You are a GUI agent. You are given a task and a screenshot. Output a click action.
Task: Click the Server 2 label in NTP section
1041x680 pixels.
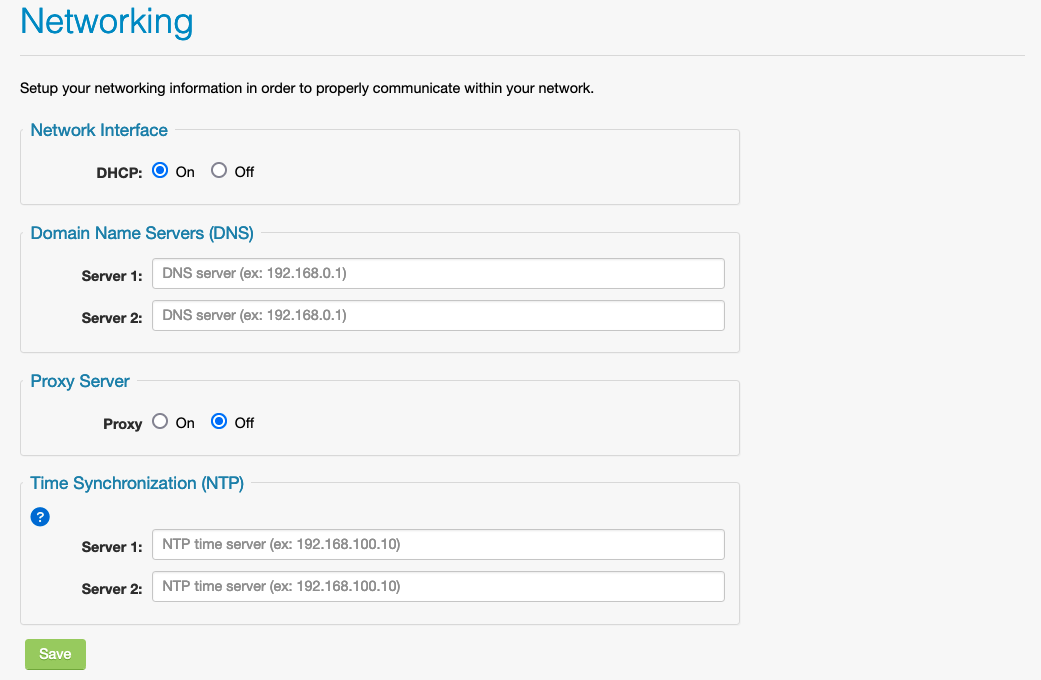point(111,589)
